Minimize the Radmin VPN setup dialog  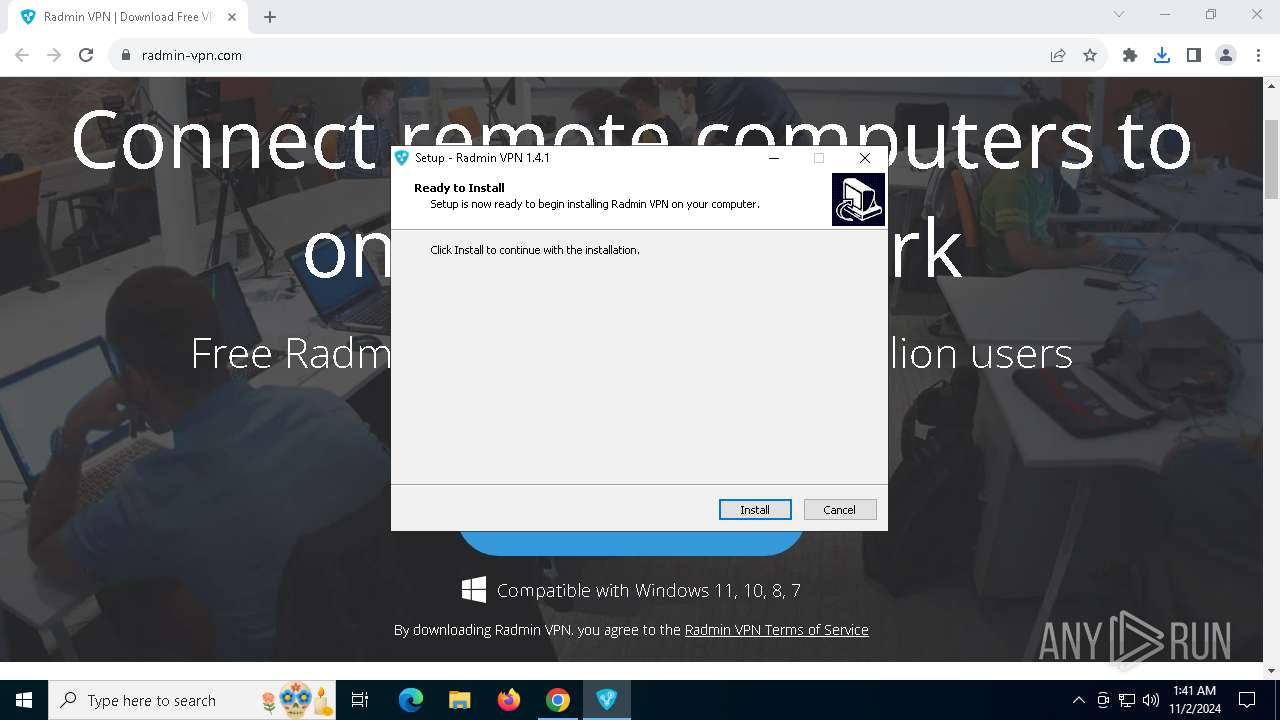pos(774,158)
